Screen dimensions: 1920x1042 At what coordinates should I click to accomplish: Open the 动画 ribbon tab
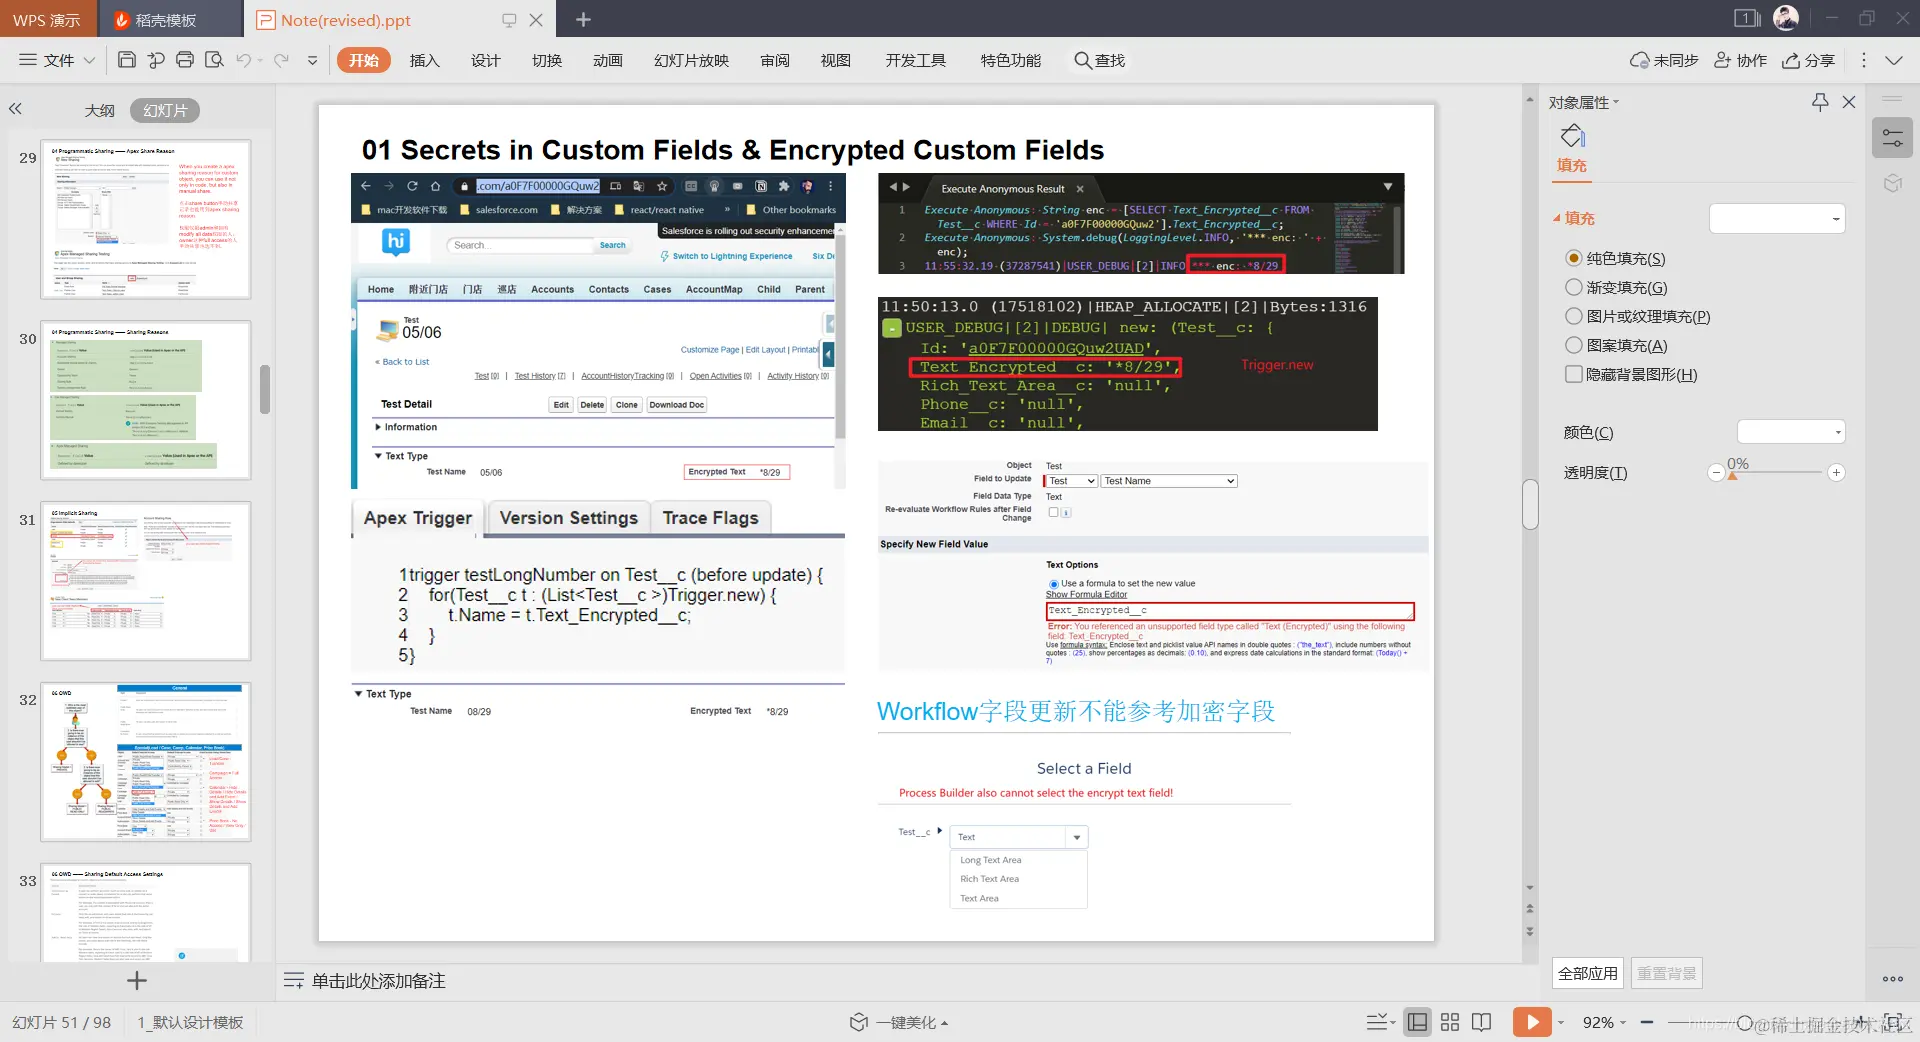coord(608,60)
